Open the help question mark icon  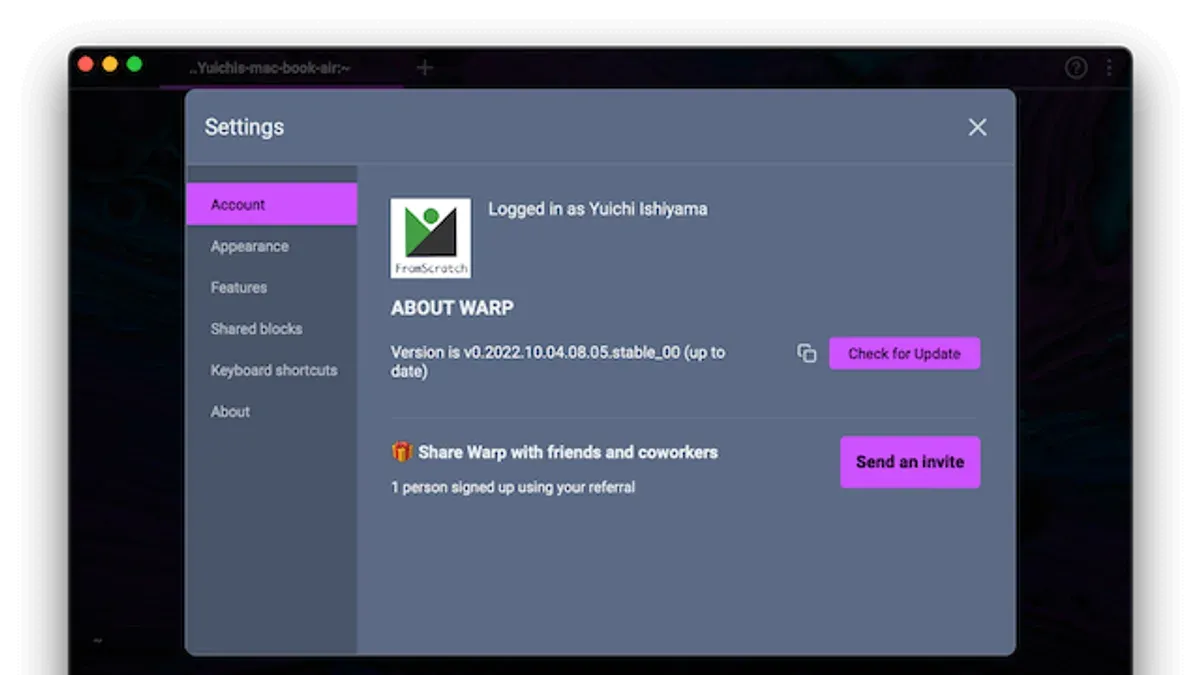click(1076, 68)
